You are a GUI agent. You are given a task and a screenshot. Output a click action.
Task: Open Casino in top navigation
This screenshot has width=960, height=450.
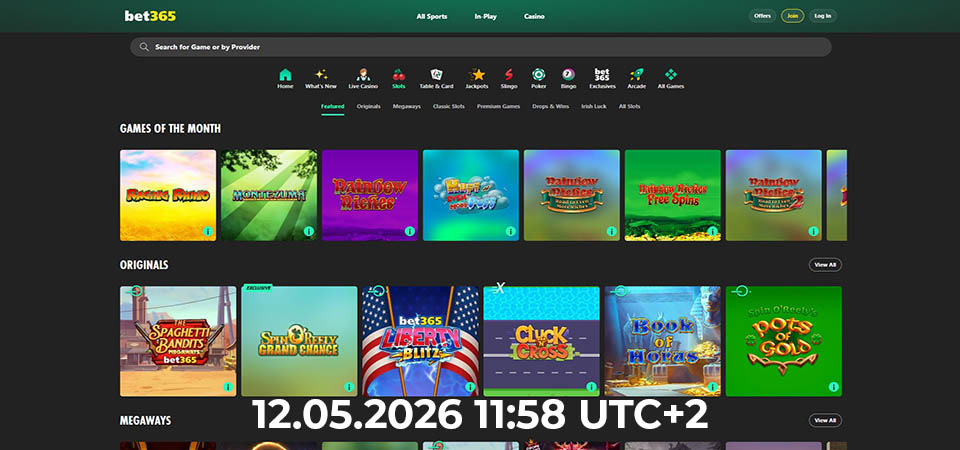click(534, 17)
